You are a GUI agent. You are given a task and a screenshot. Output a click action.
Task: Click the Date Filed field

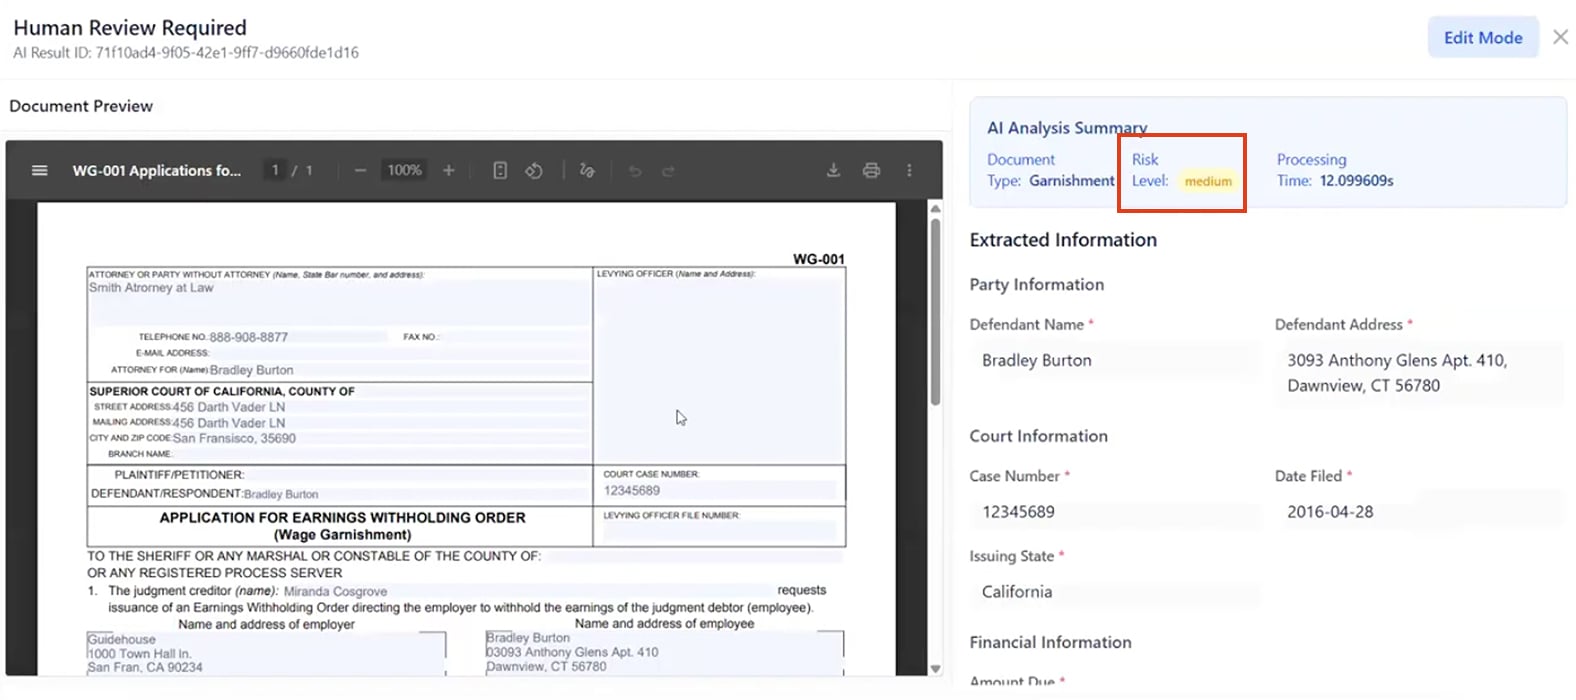tap(1417, 512)
